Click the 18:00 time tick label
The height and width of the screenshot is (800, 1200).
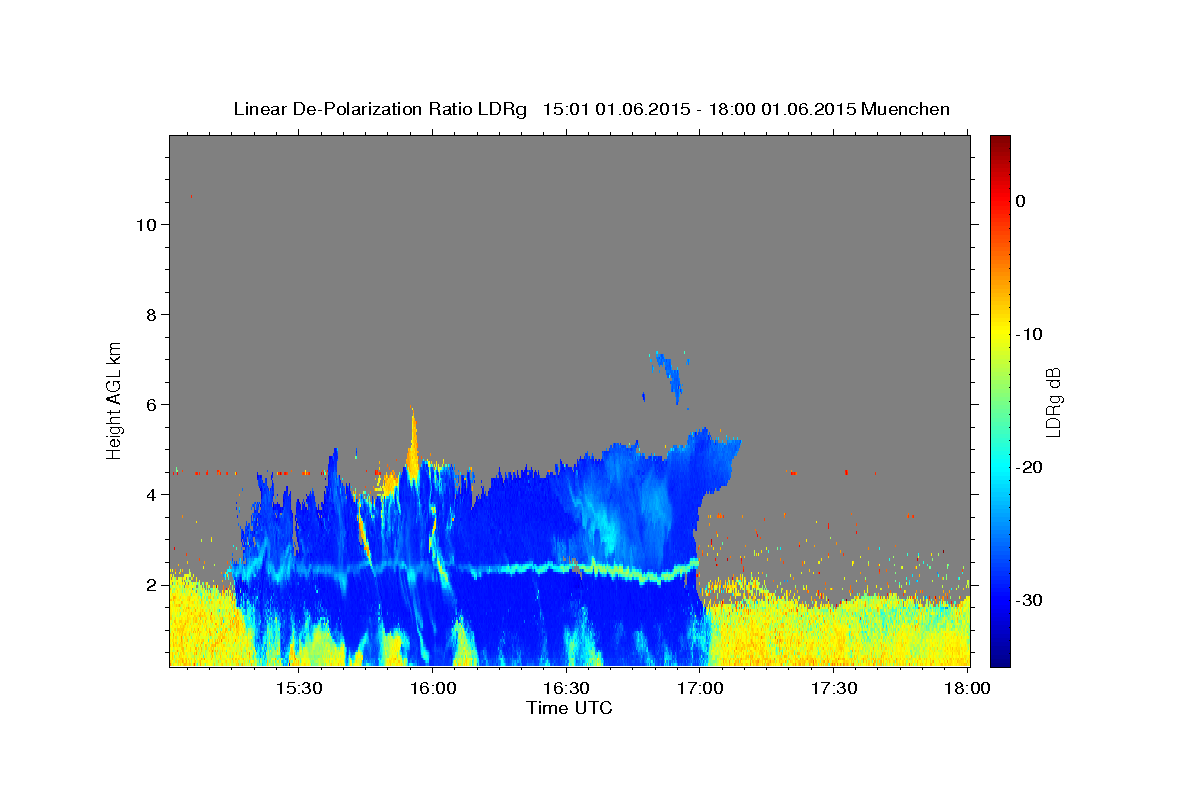pos(967,689)
